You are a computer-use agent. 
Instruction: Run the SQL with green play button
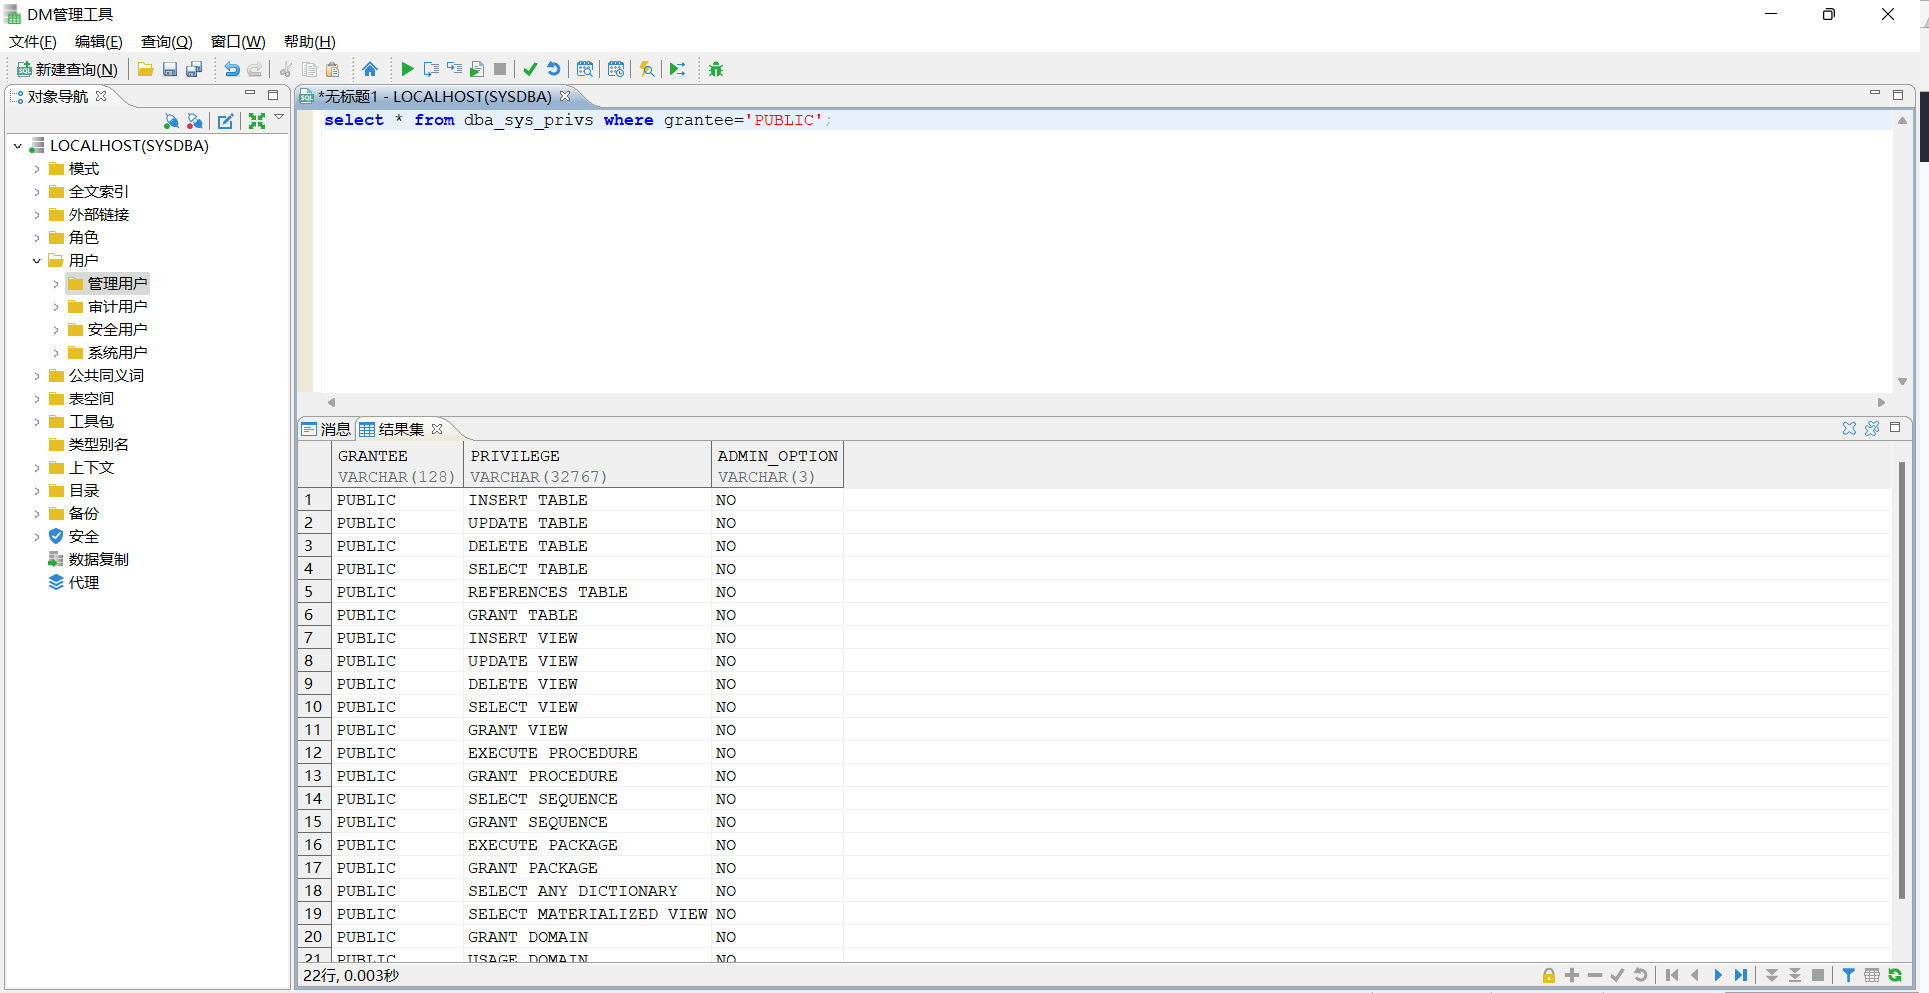click(x=407, y=69)
